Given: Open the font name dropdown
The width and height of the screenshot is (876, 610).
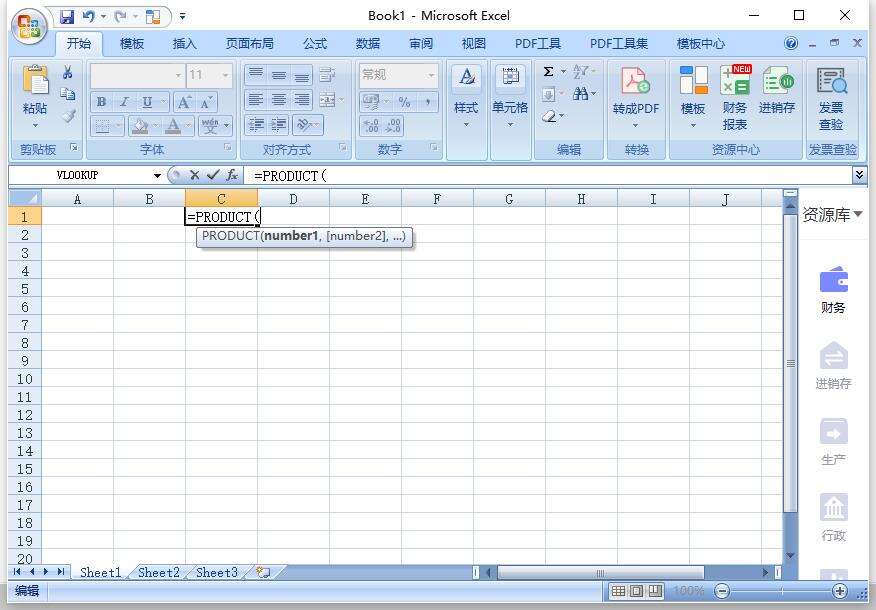Looking at the screenshot, I should [178, 75].
